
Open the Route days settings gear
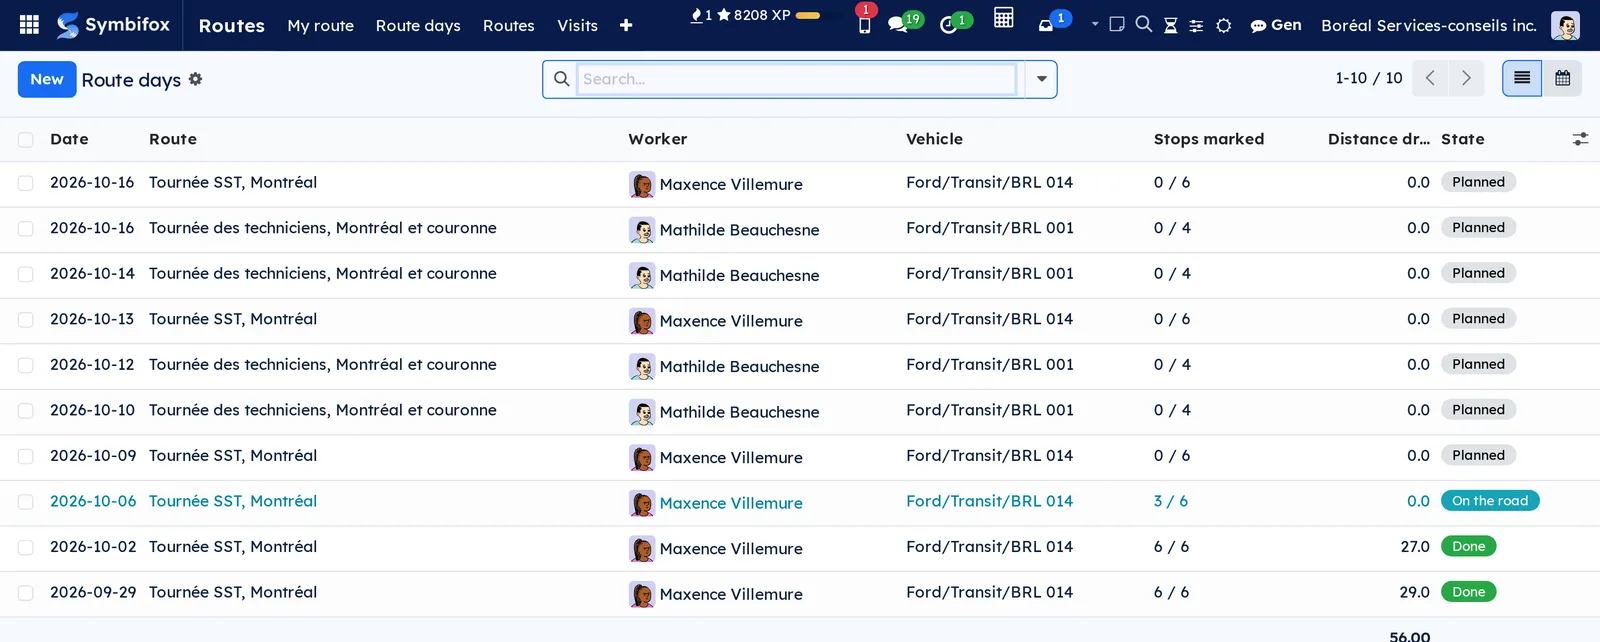195,79
